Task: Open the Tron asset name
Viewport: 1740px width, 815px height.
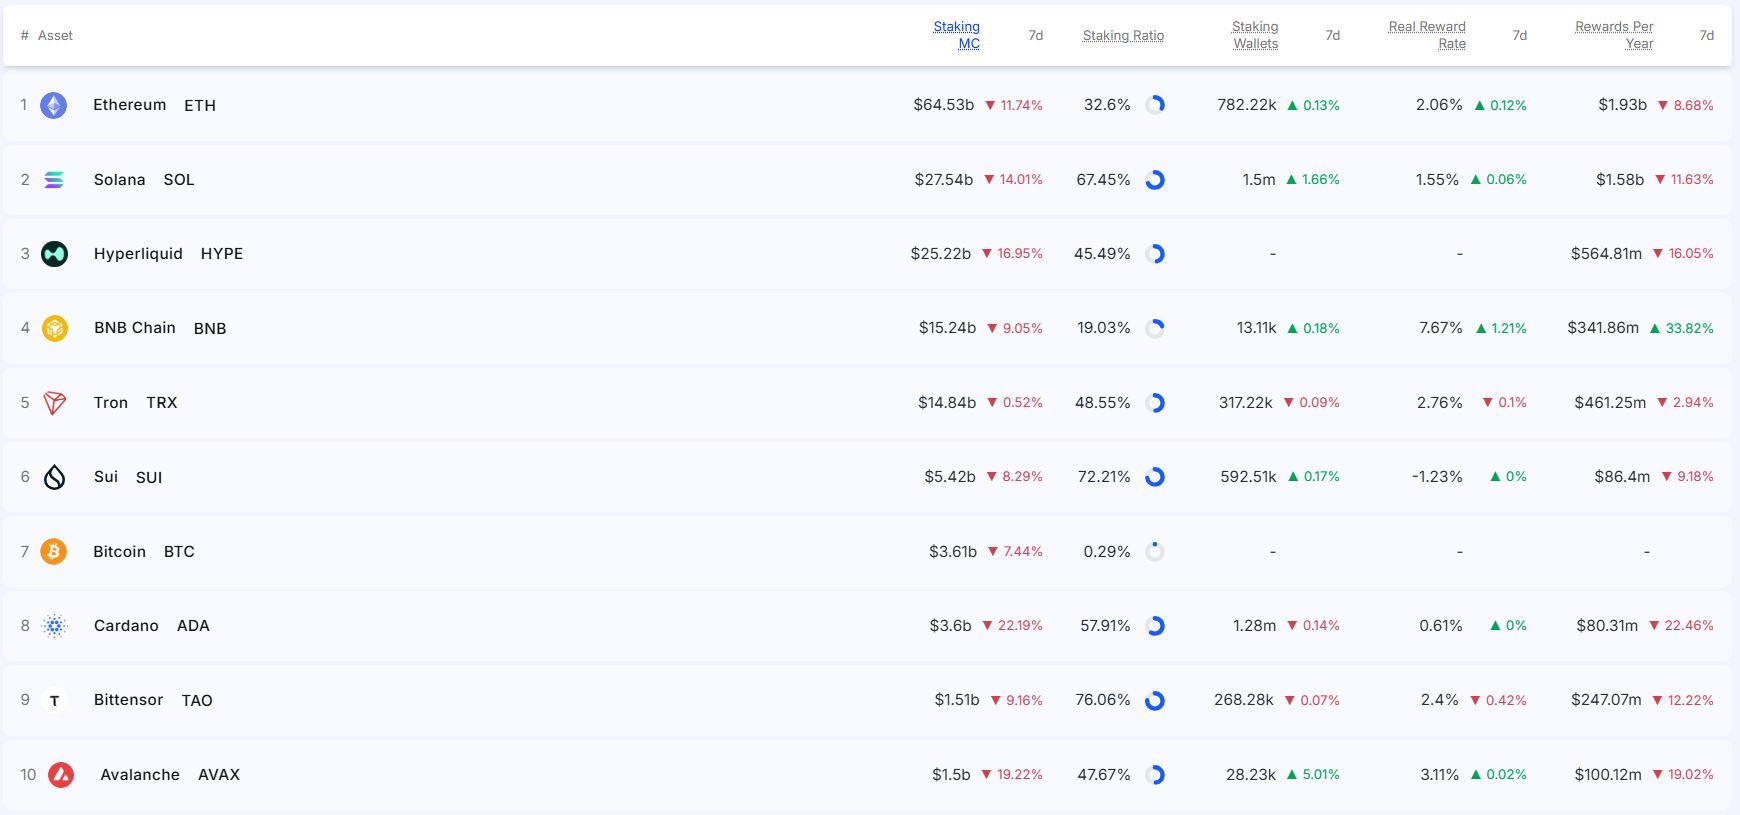Action: pos(111,403)
